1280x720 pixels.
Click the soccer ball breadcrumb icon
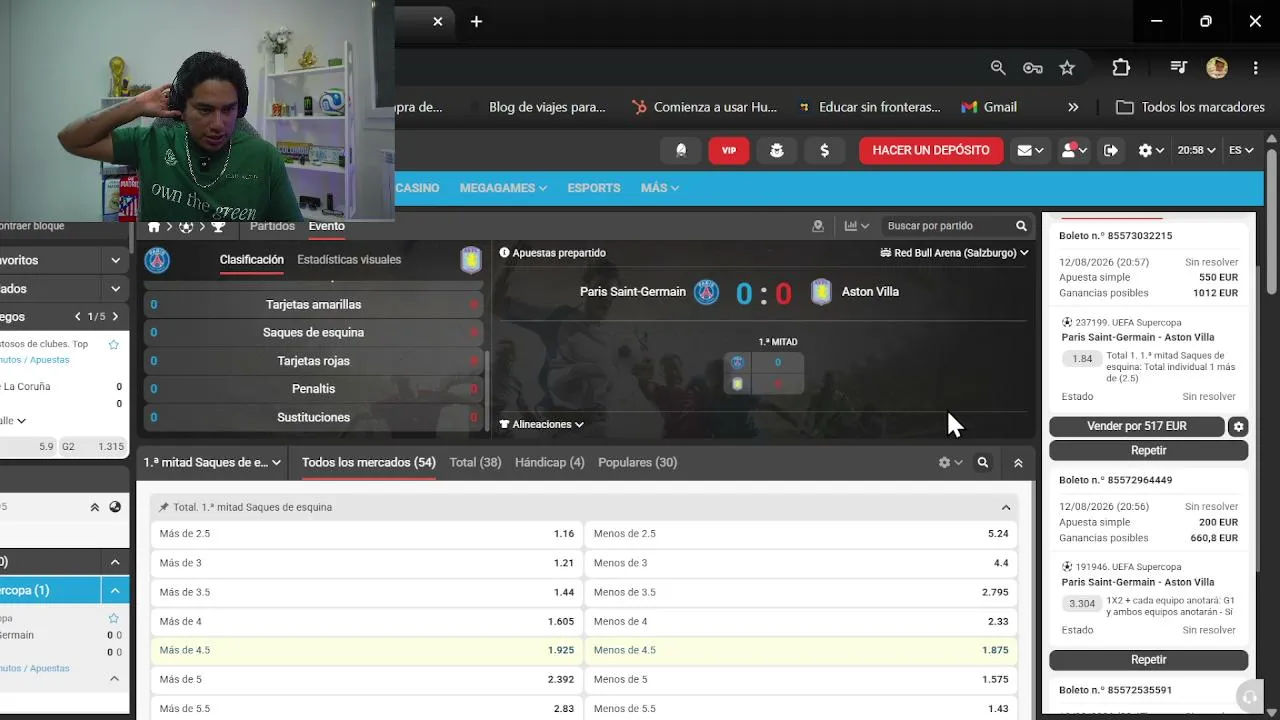click(186, 227)
